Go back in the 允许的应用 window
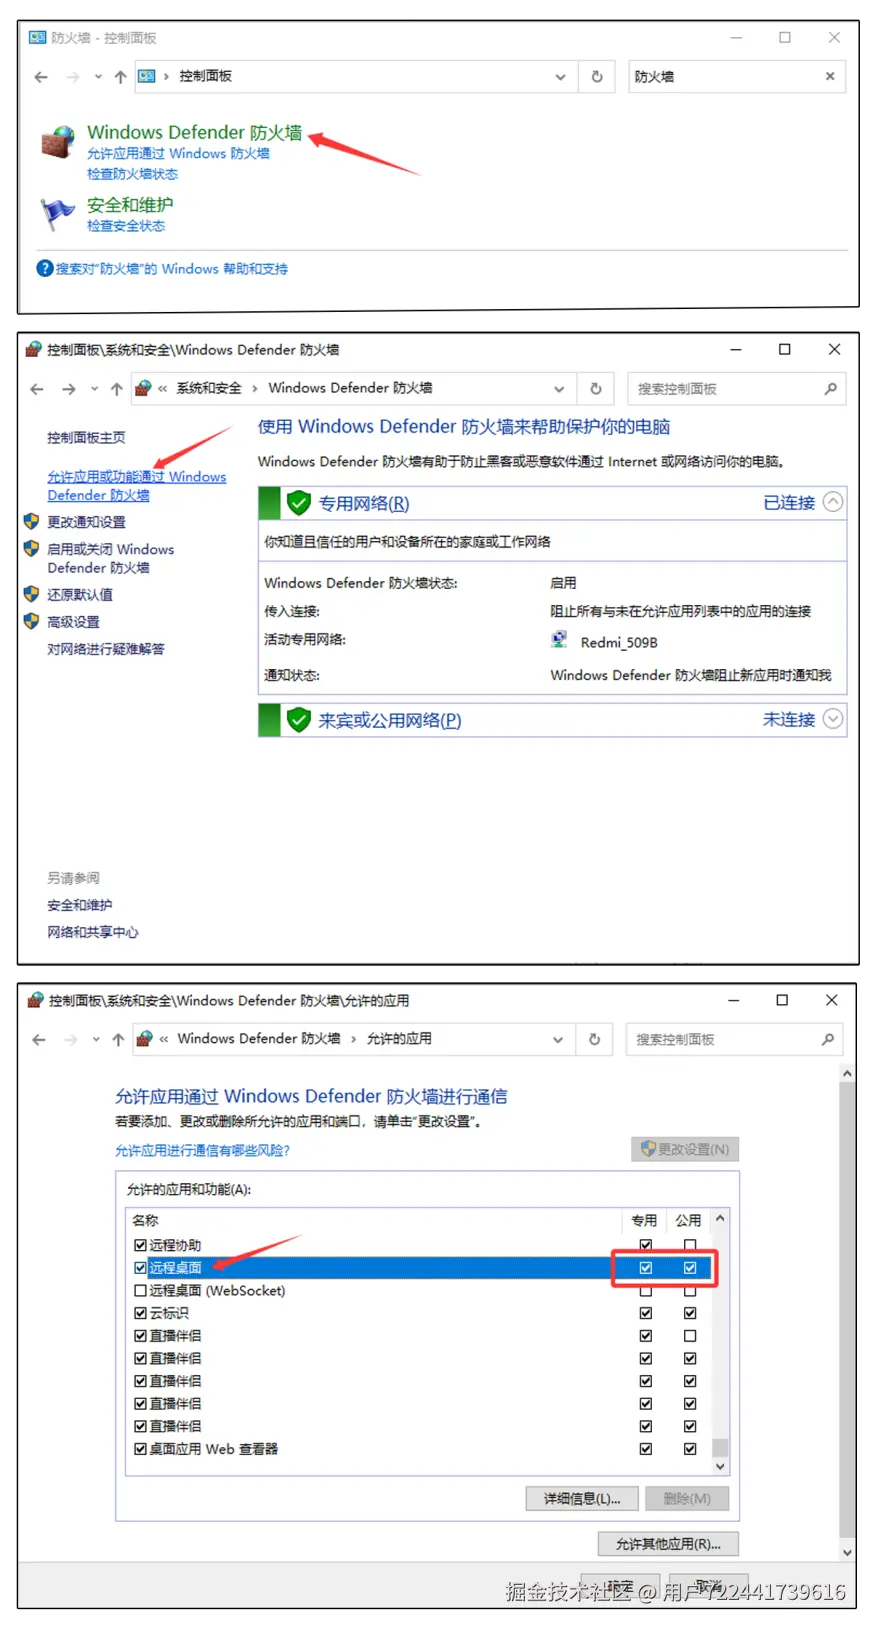Screen dimensions: 873x1631 [x=39, y=1040]
